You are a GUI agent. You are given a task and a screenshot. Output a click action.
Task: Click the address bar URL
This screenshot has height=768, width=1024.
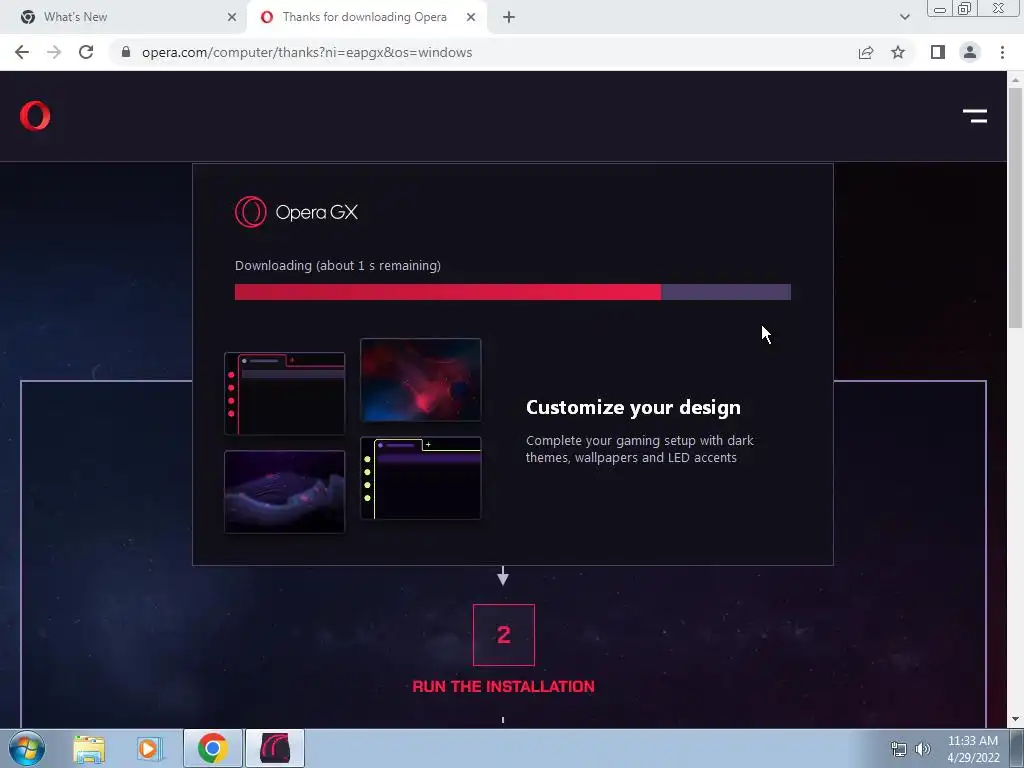pos(307,52)
